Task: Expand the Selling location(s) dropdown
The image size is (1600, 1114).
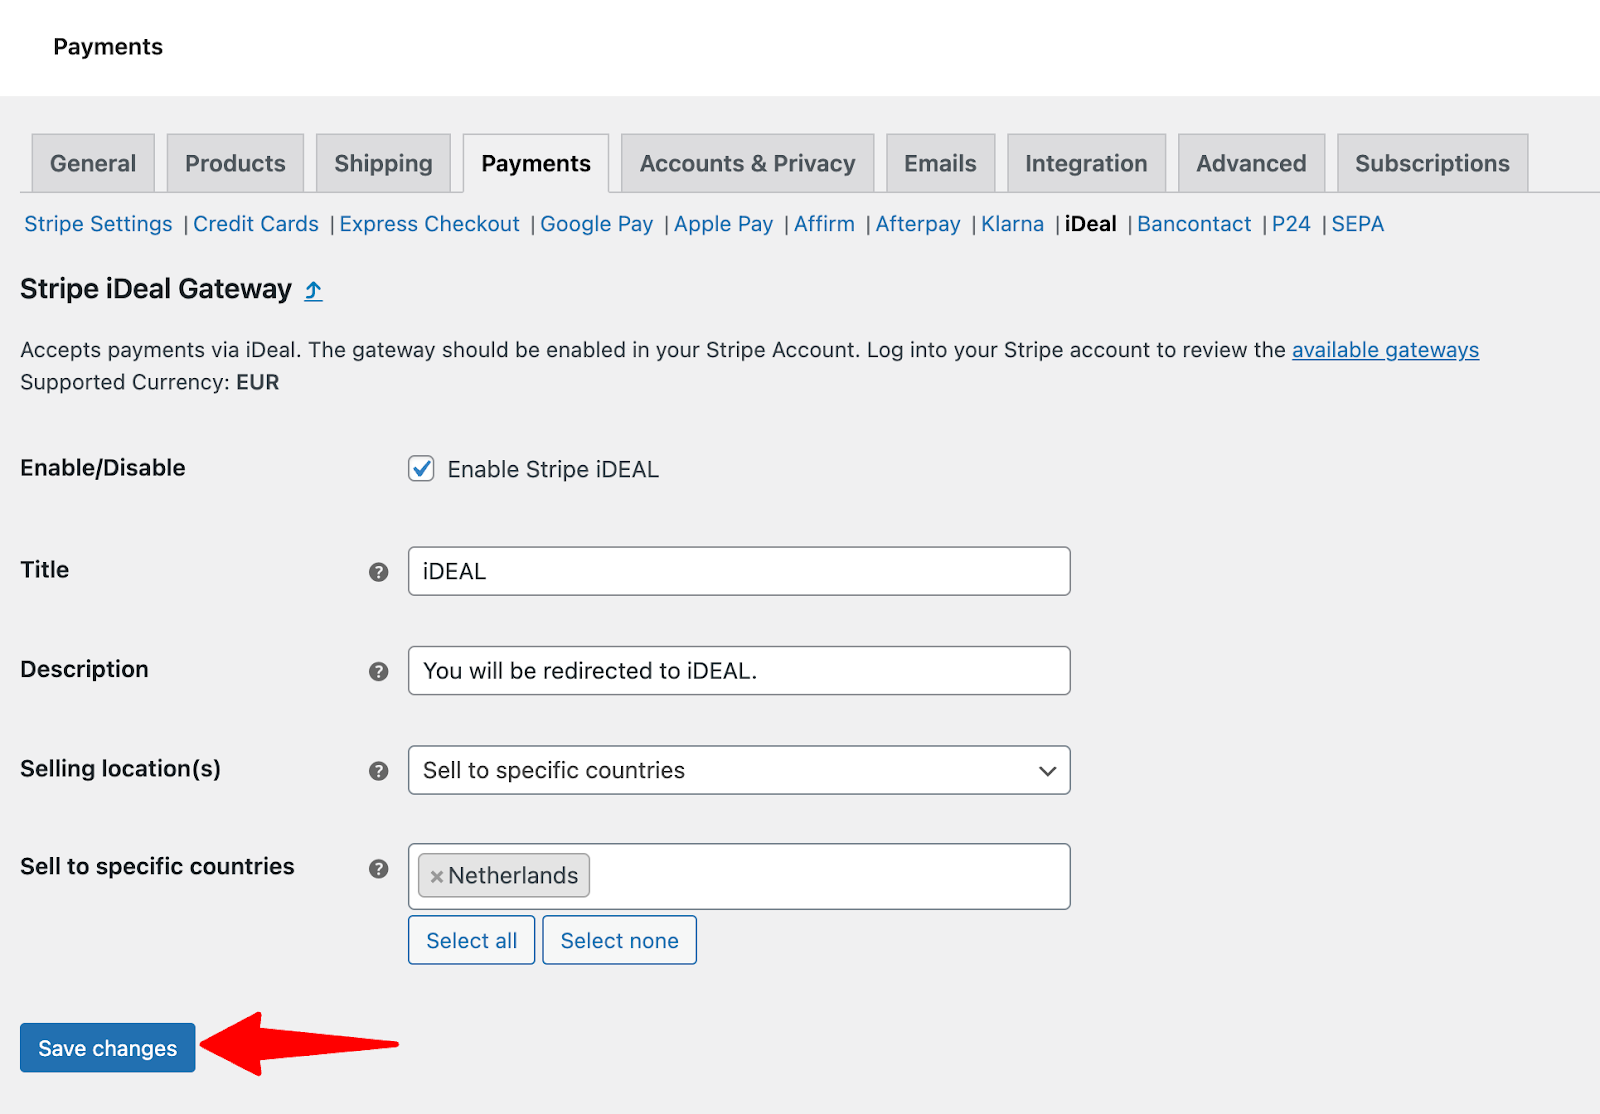Action: click(739, 770)
